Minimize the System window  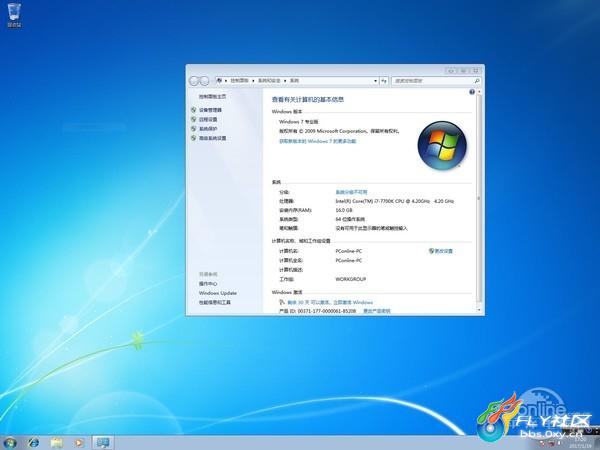click(451, 70)
